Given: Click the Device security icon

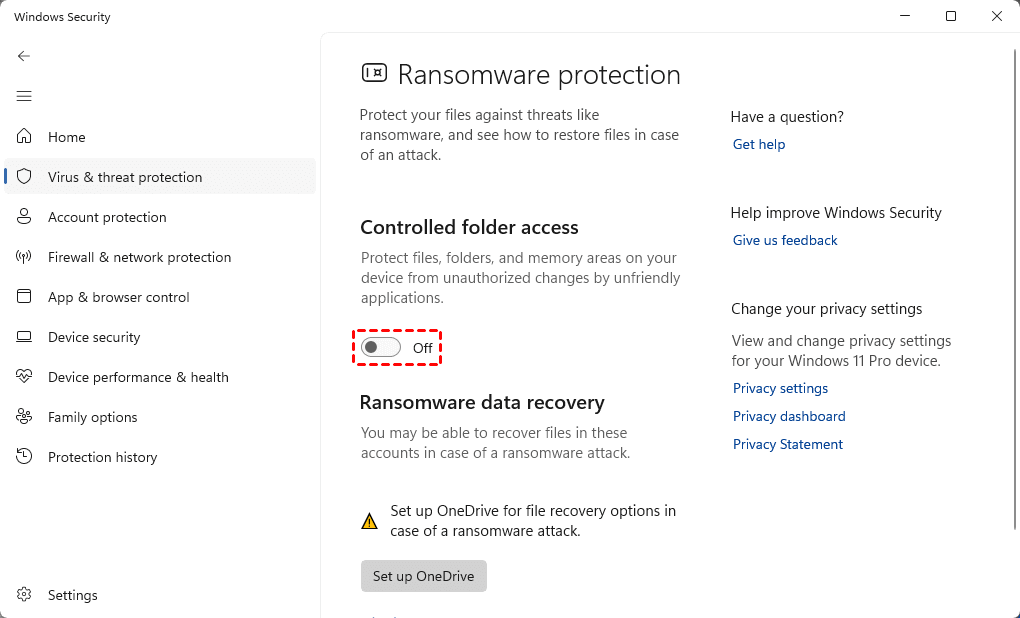Looking at the screenshot, I should (25, 337).
